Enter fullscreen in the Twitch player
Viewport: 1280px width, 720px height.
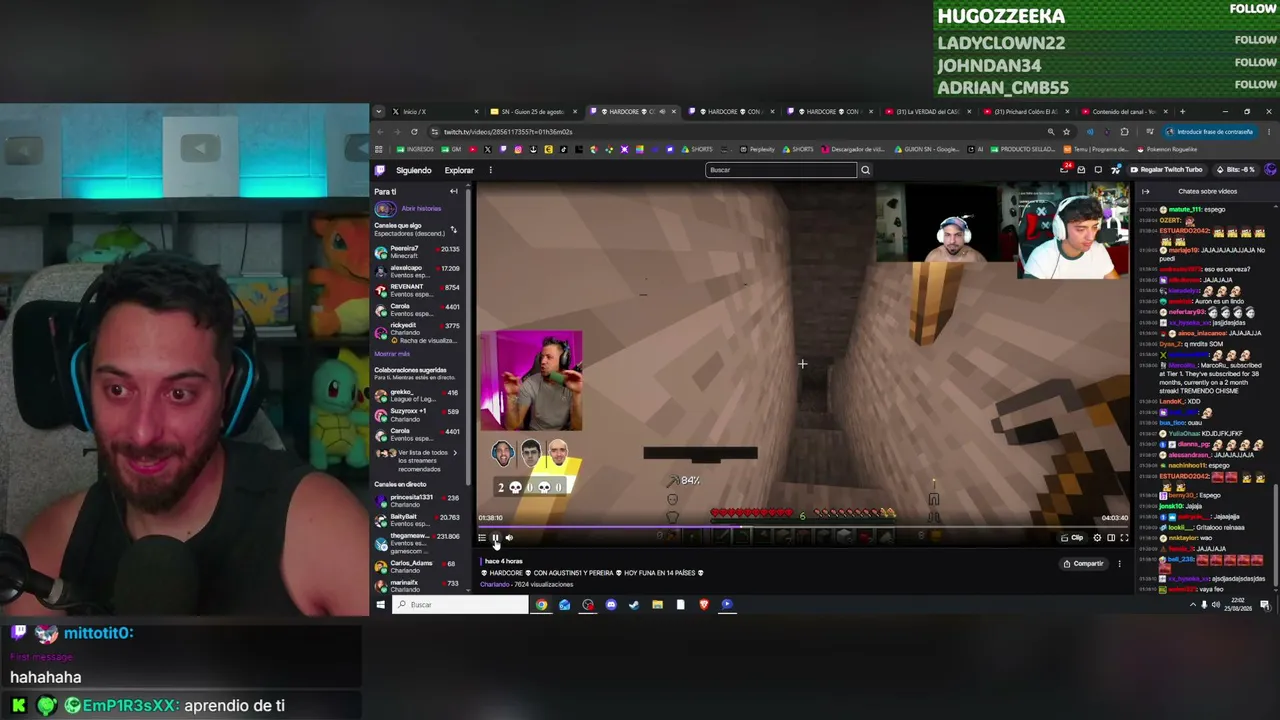pyautogui.click(x=1123, y=538)
